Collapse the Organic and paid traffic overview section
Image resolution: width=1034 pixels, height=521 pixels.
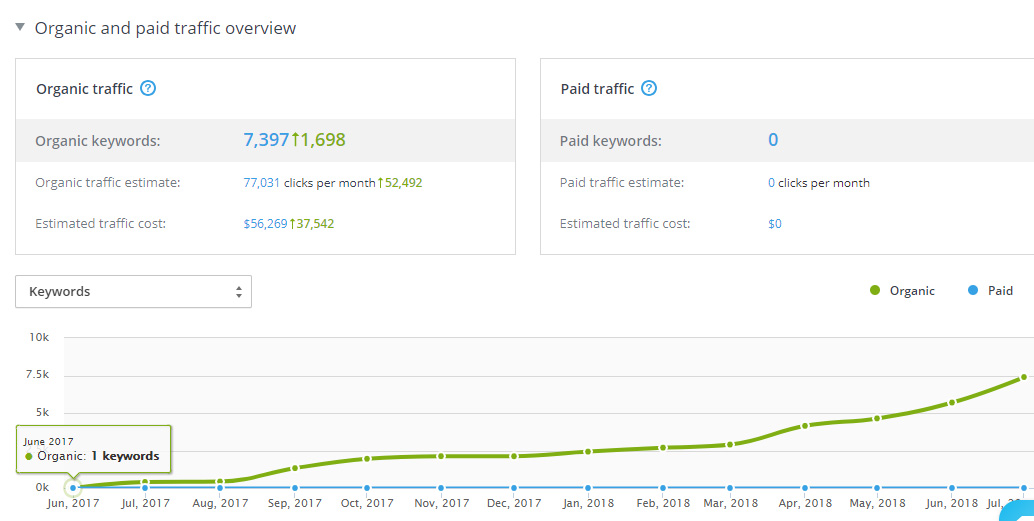pos(20,28)
